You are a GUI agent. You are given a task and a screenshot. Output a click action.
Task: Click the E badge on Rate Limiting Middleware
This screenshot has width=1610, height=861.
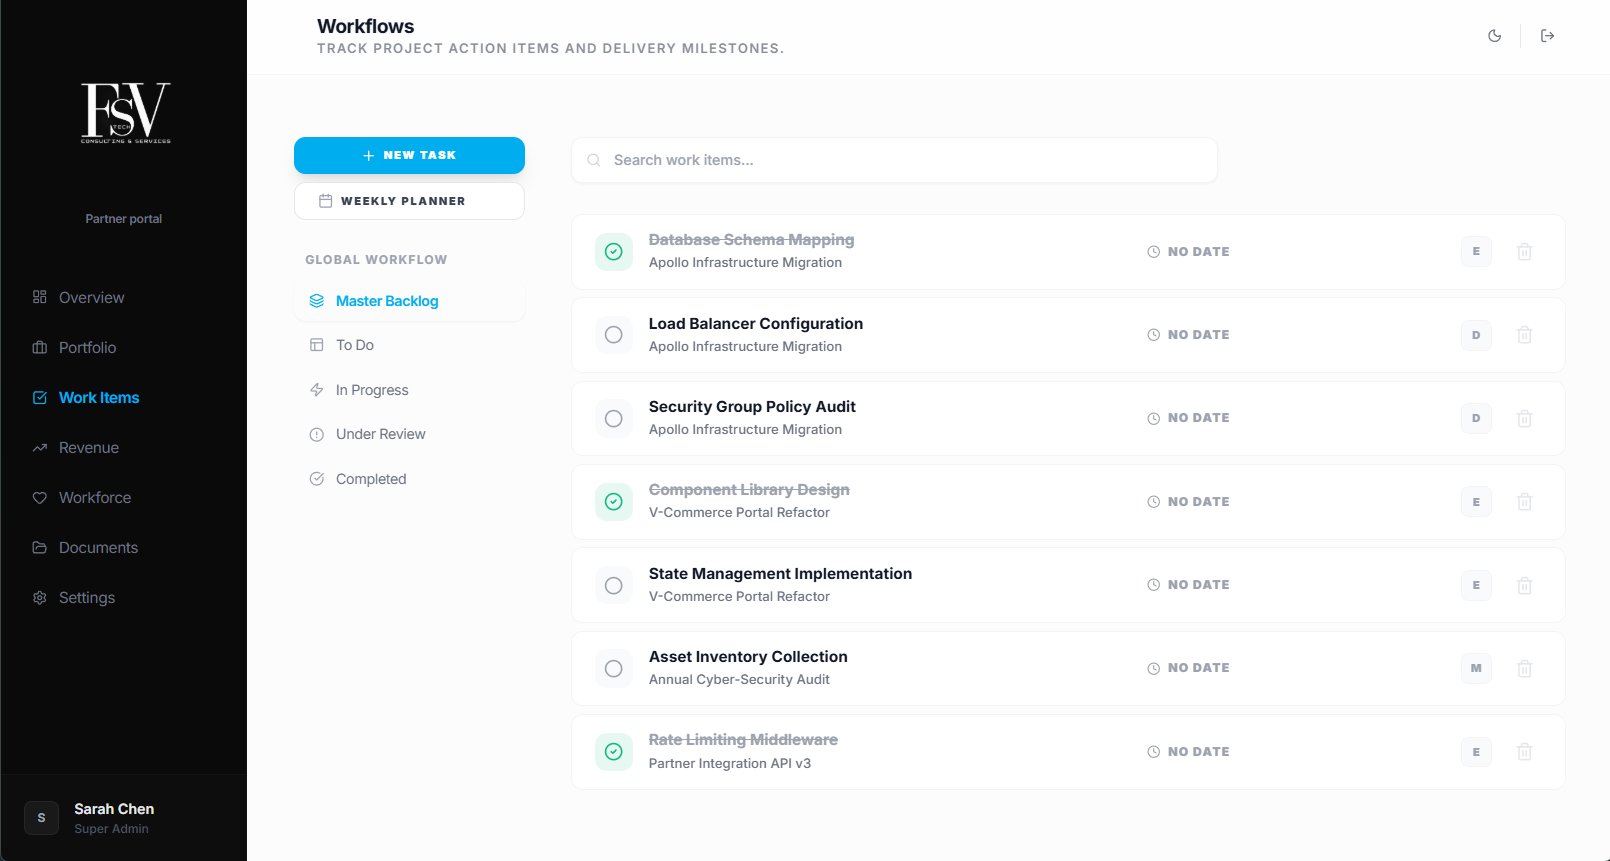pos(1476,752)
